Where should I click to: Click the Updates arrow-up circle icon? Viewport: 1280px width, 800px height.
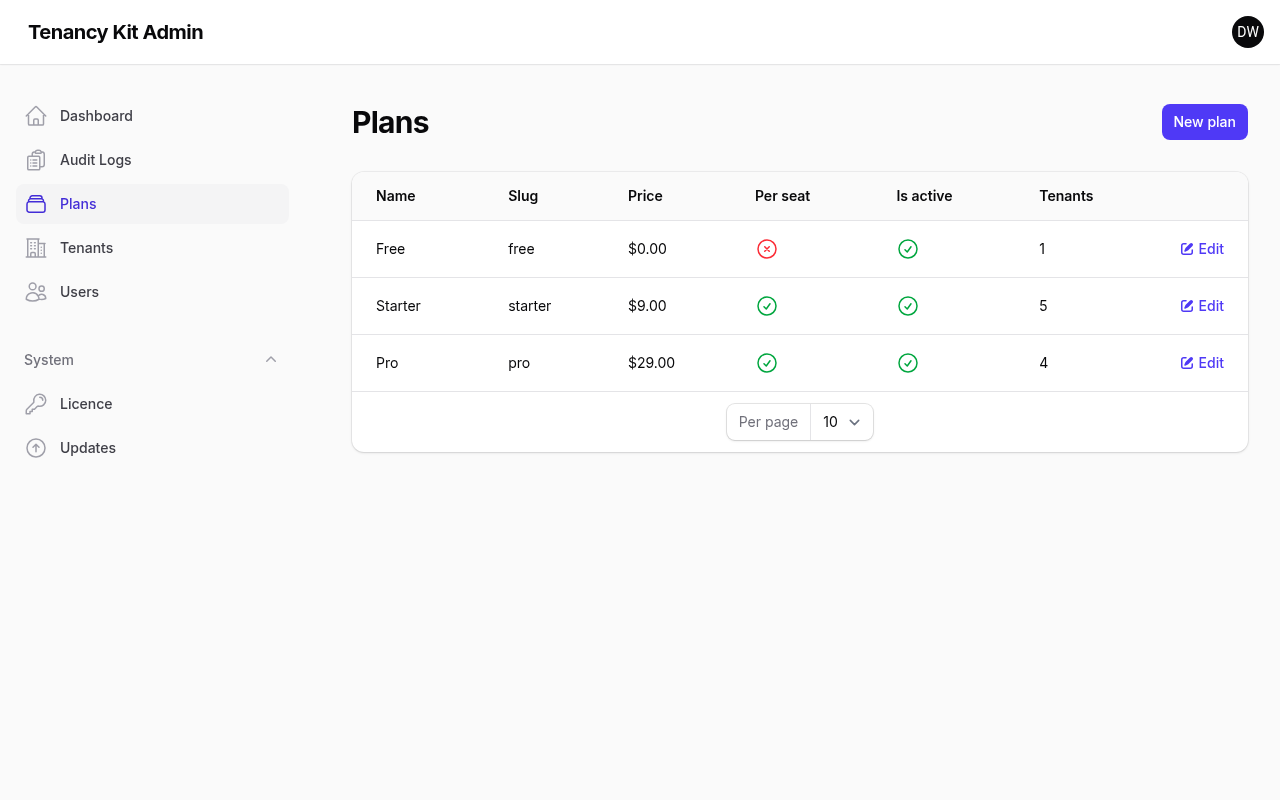(x=36, y=448)
